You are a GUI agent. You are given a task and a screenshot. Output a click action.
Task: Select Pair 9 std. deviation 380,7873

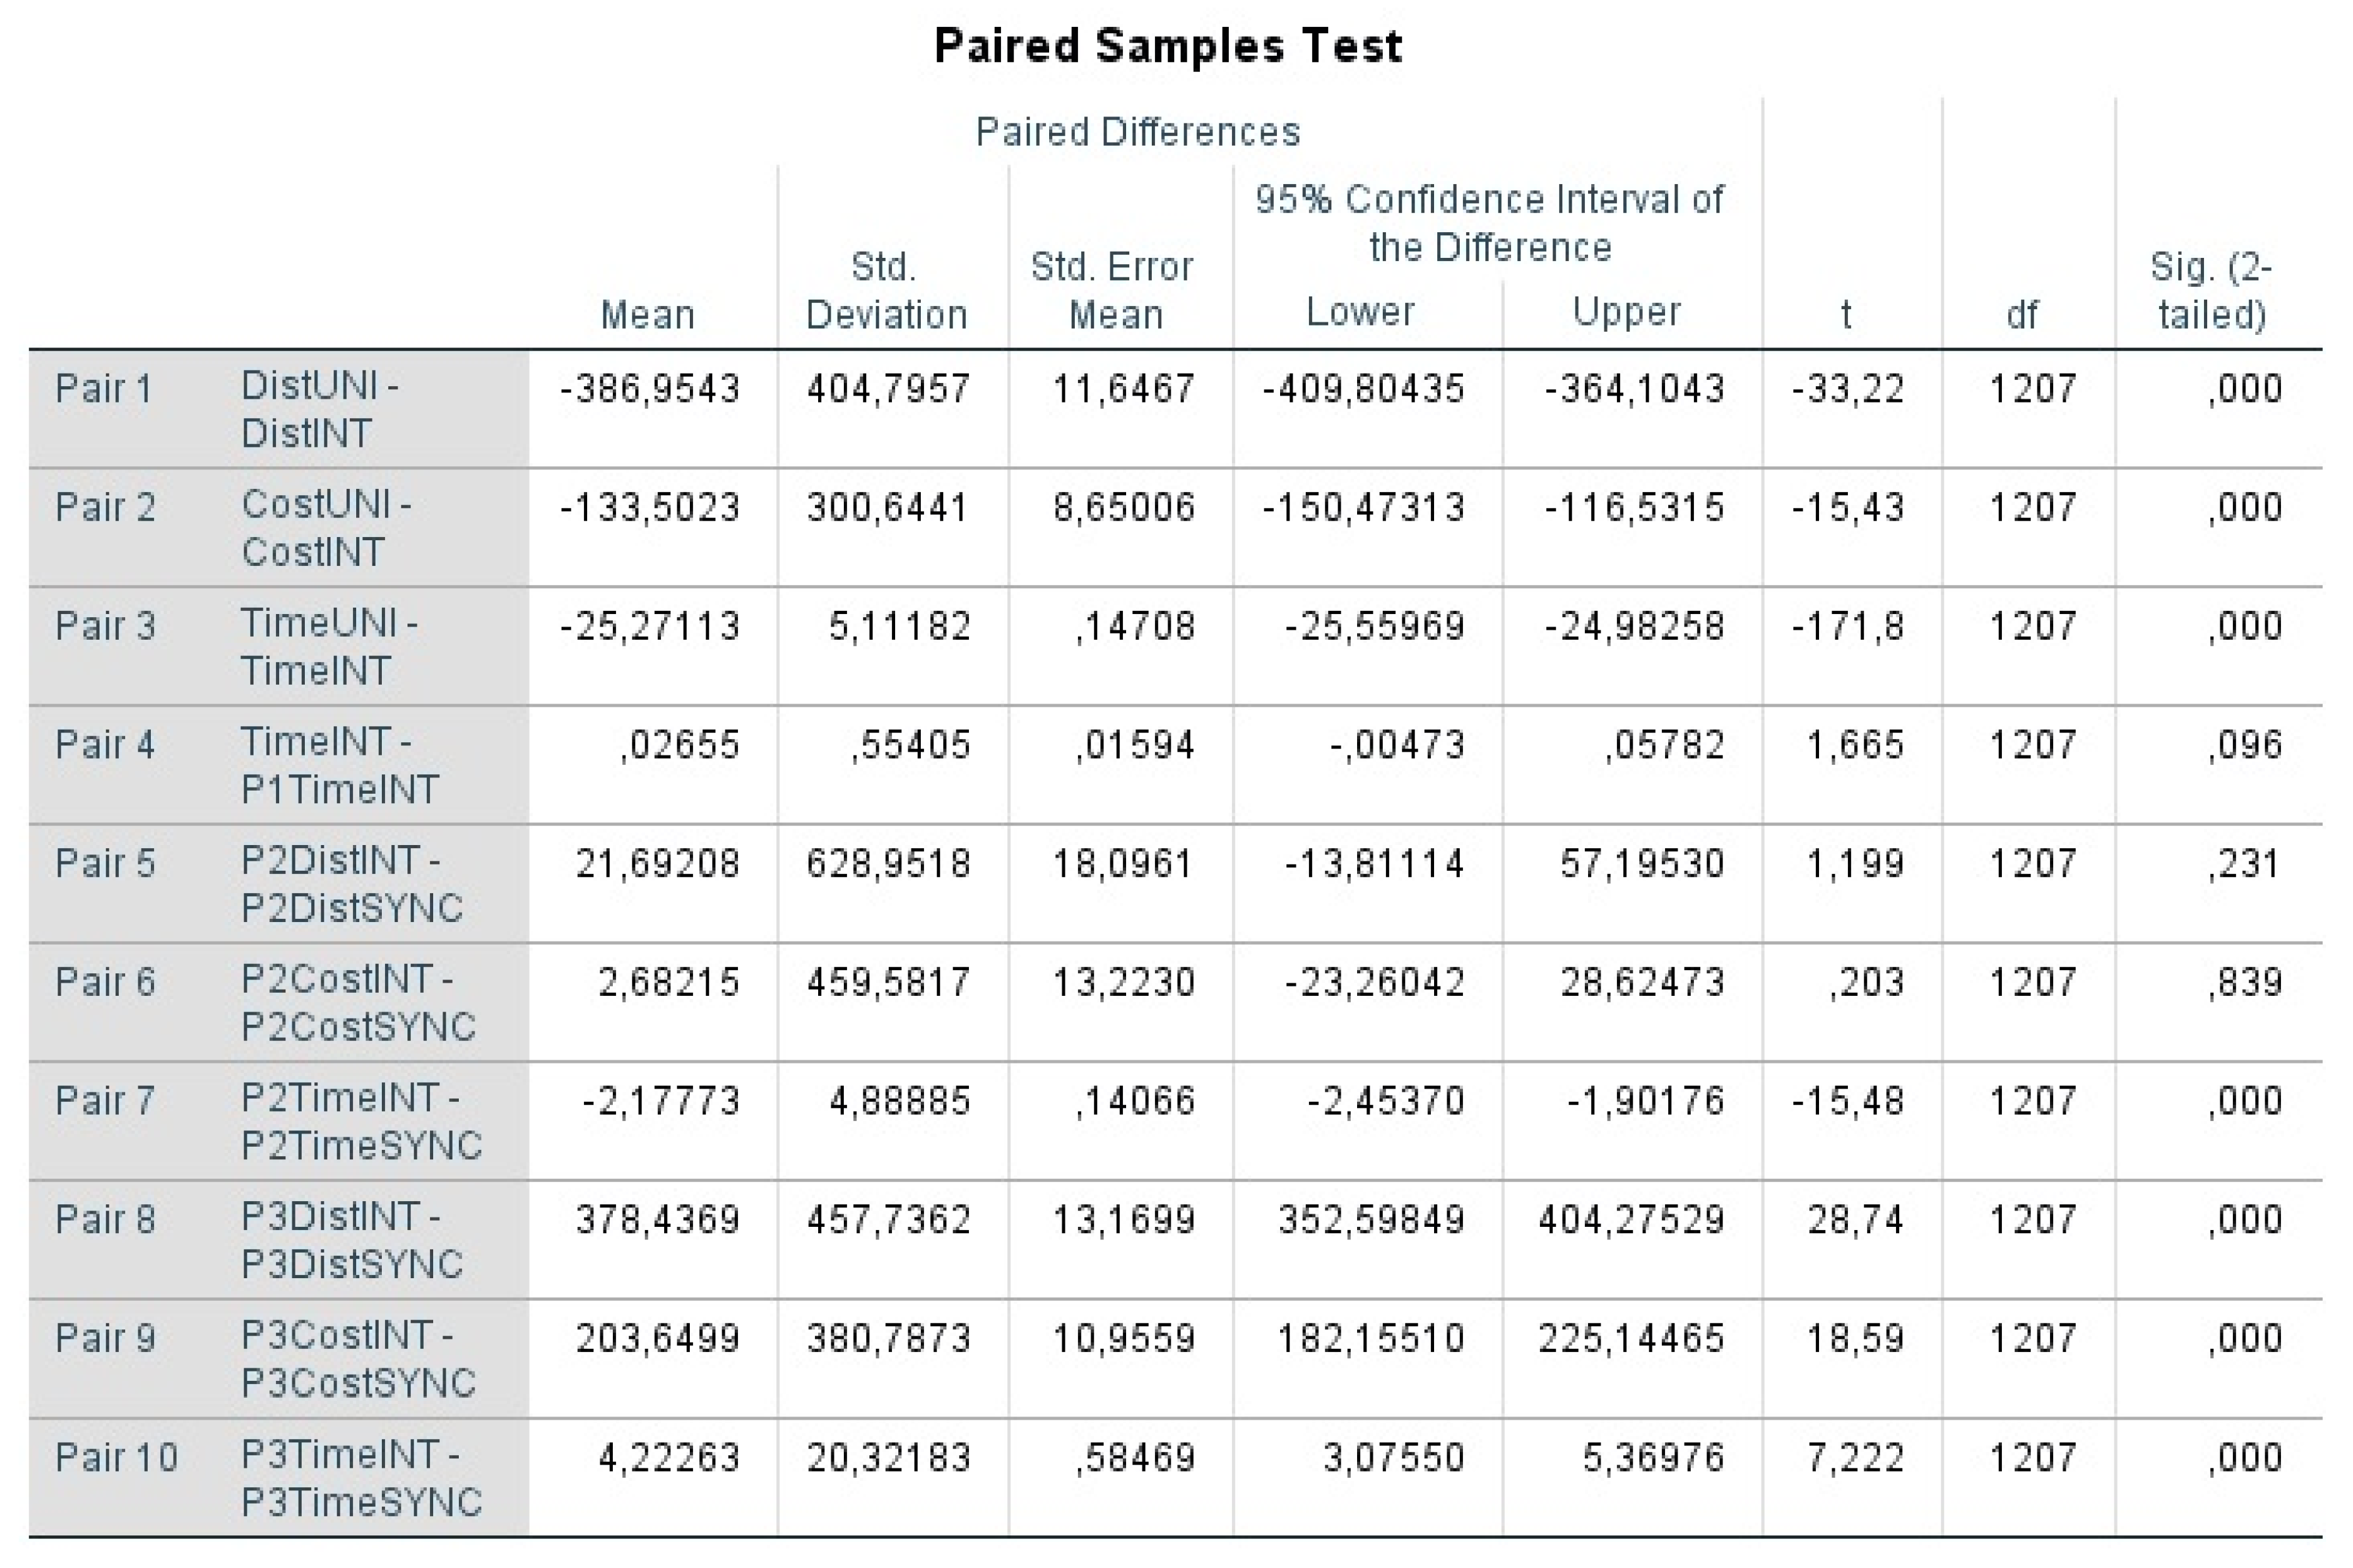889,1338
